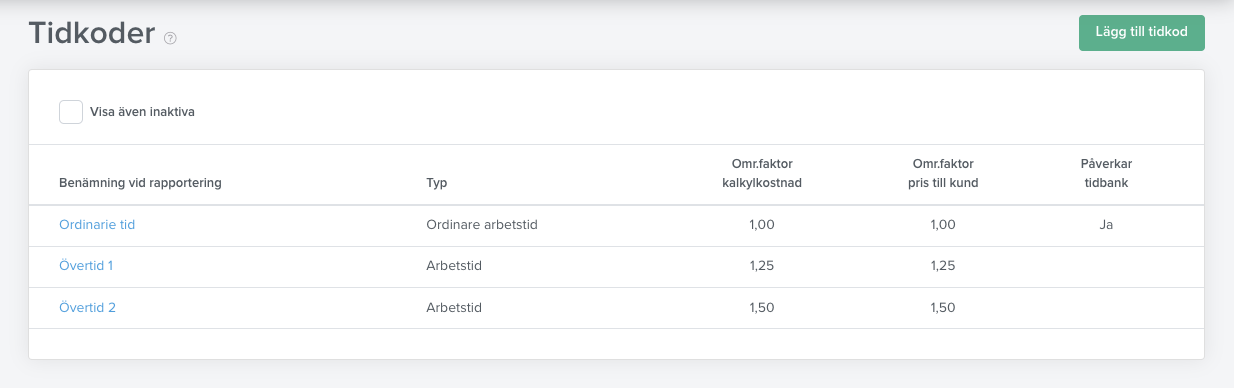Click Arbetstid type in Övertid 1 row
The width and height of the screenshot is (1234, 388).
click(x=454, y=266)
